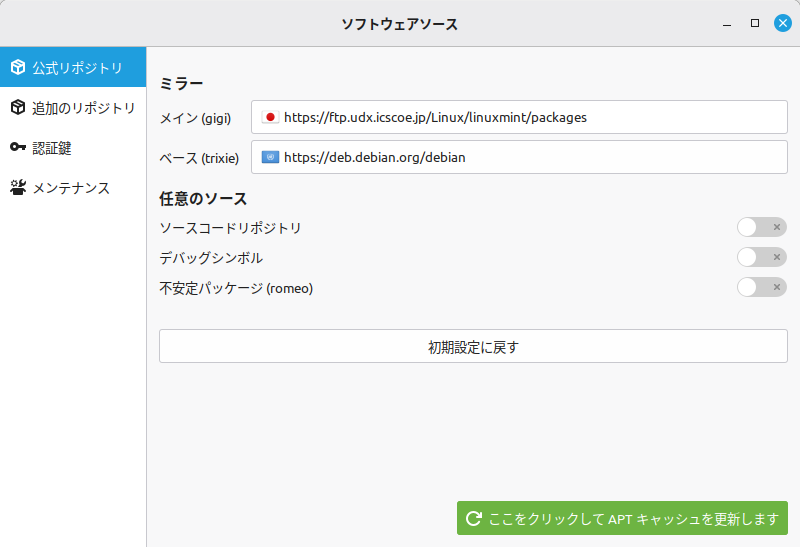The width and height of the screenshot is (800, 547).
Task: Maximize the ソフトウェアソース window
Action: 755,23
